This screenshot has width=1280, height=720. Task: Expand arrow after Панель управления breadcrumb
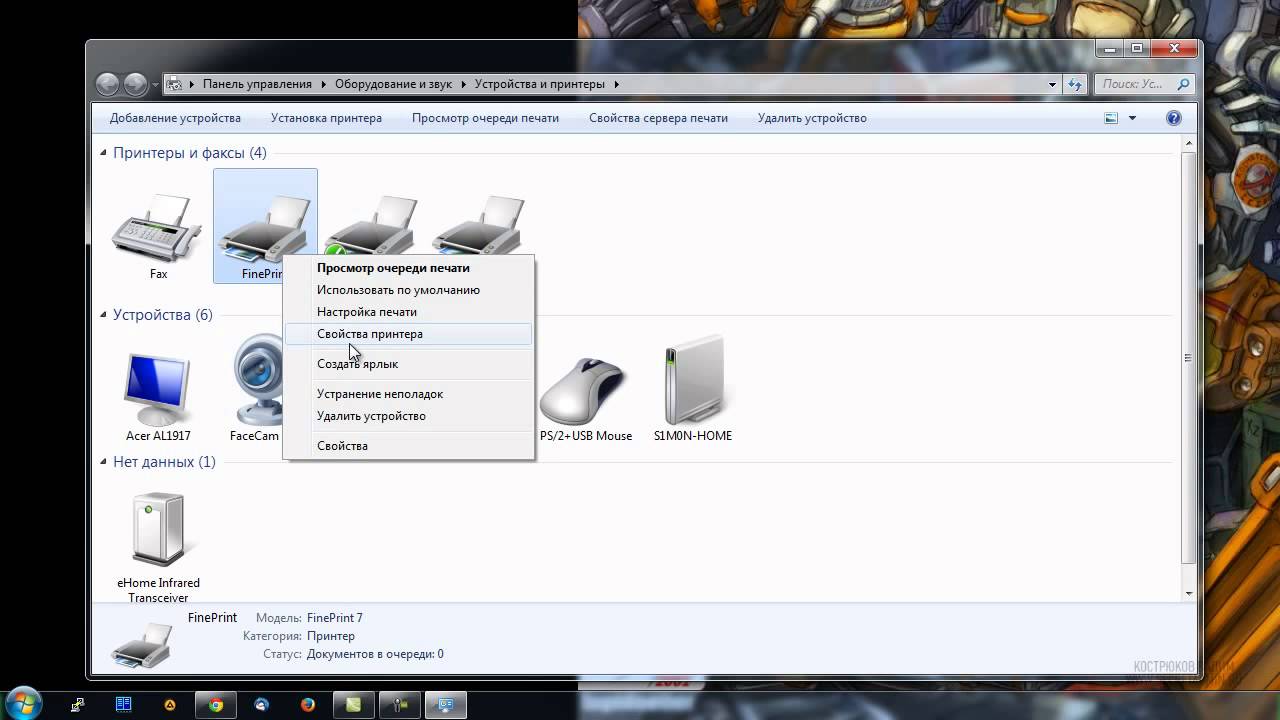click(323, 84)
